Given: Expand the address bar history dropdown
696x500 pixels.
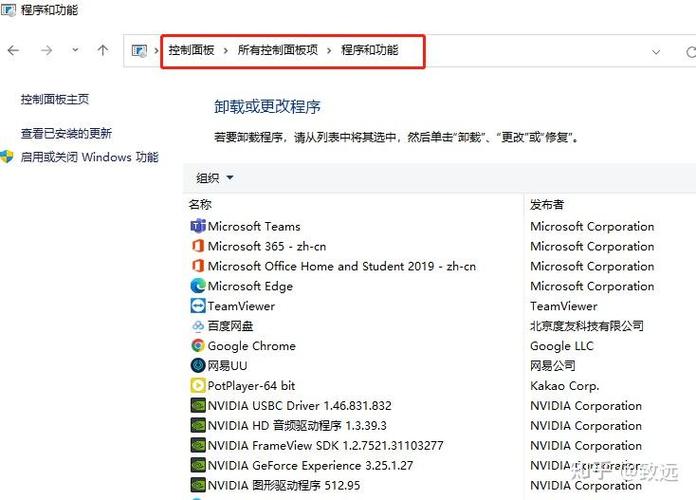Looking at the screenshot, I should point(656,52).
